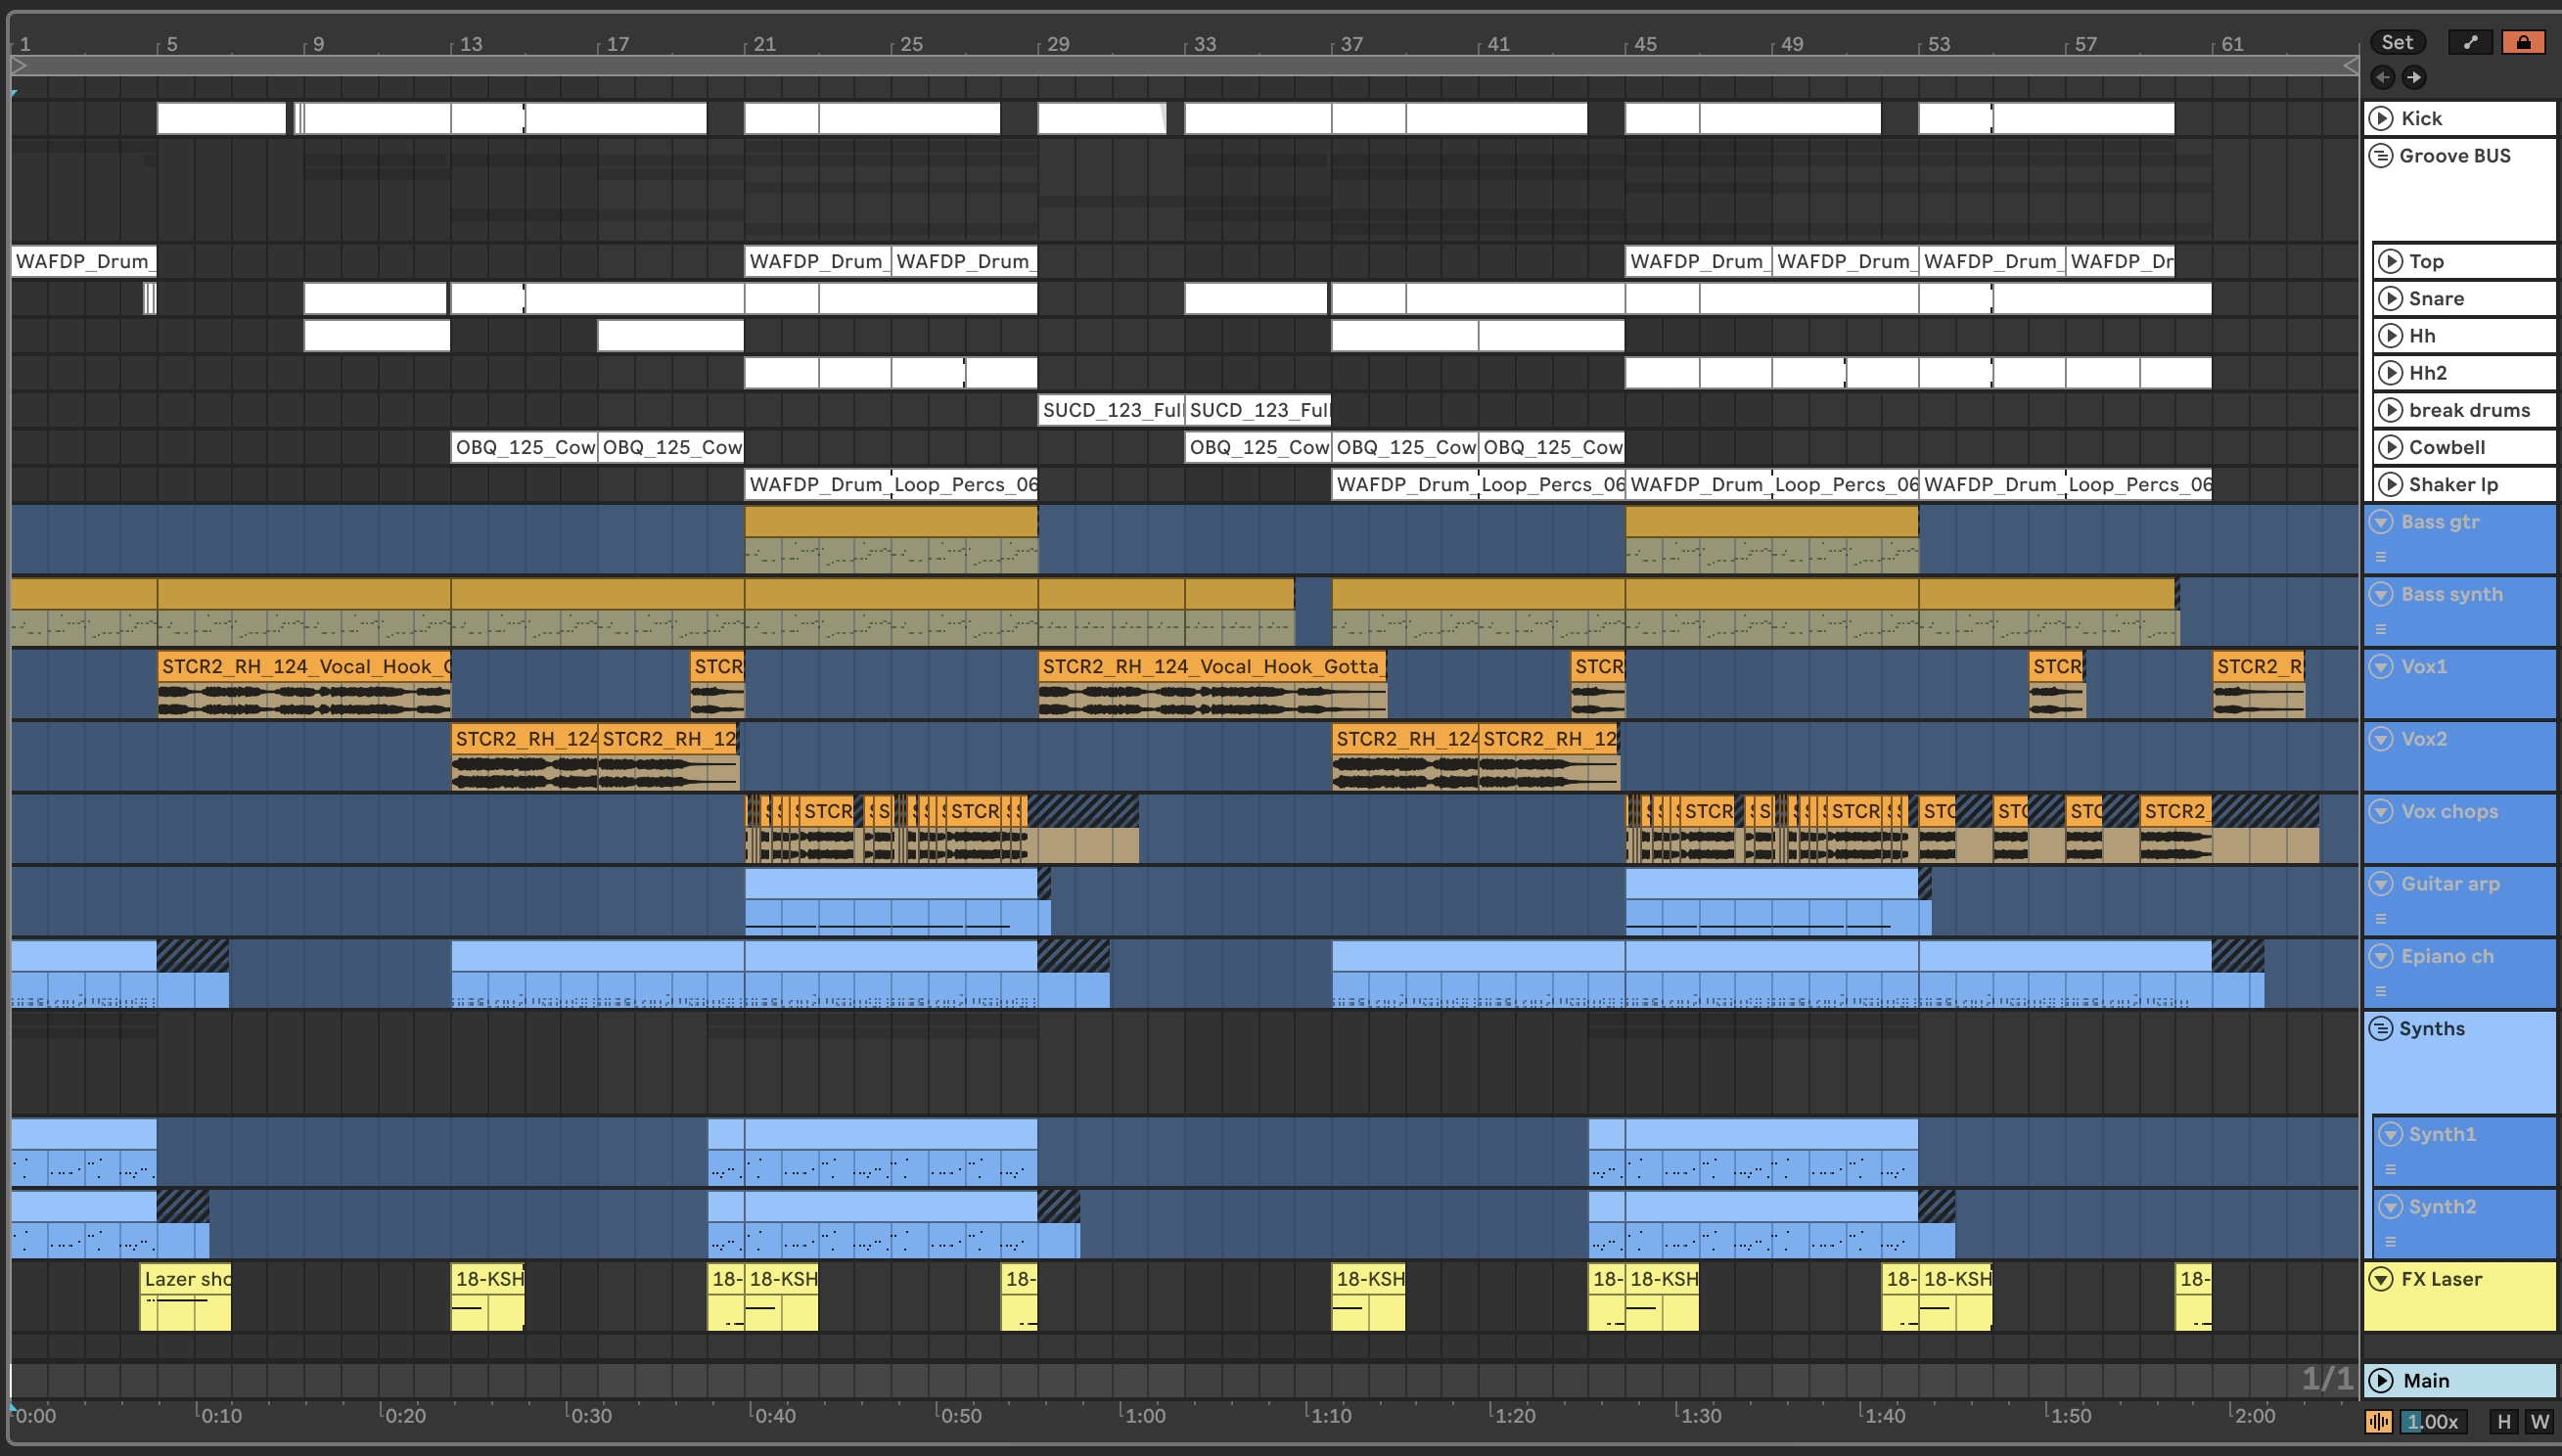Collapse the Groove BUS group track
This screenshot has width=2562, height=1456.
coord(2381,156)
